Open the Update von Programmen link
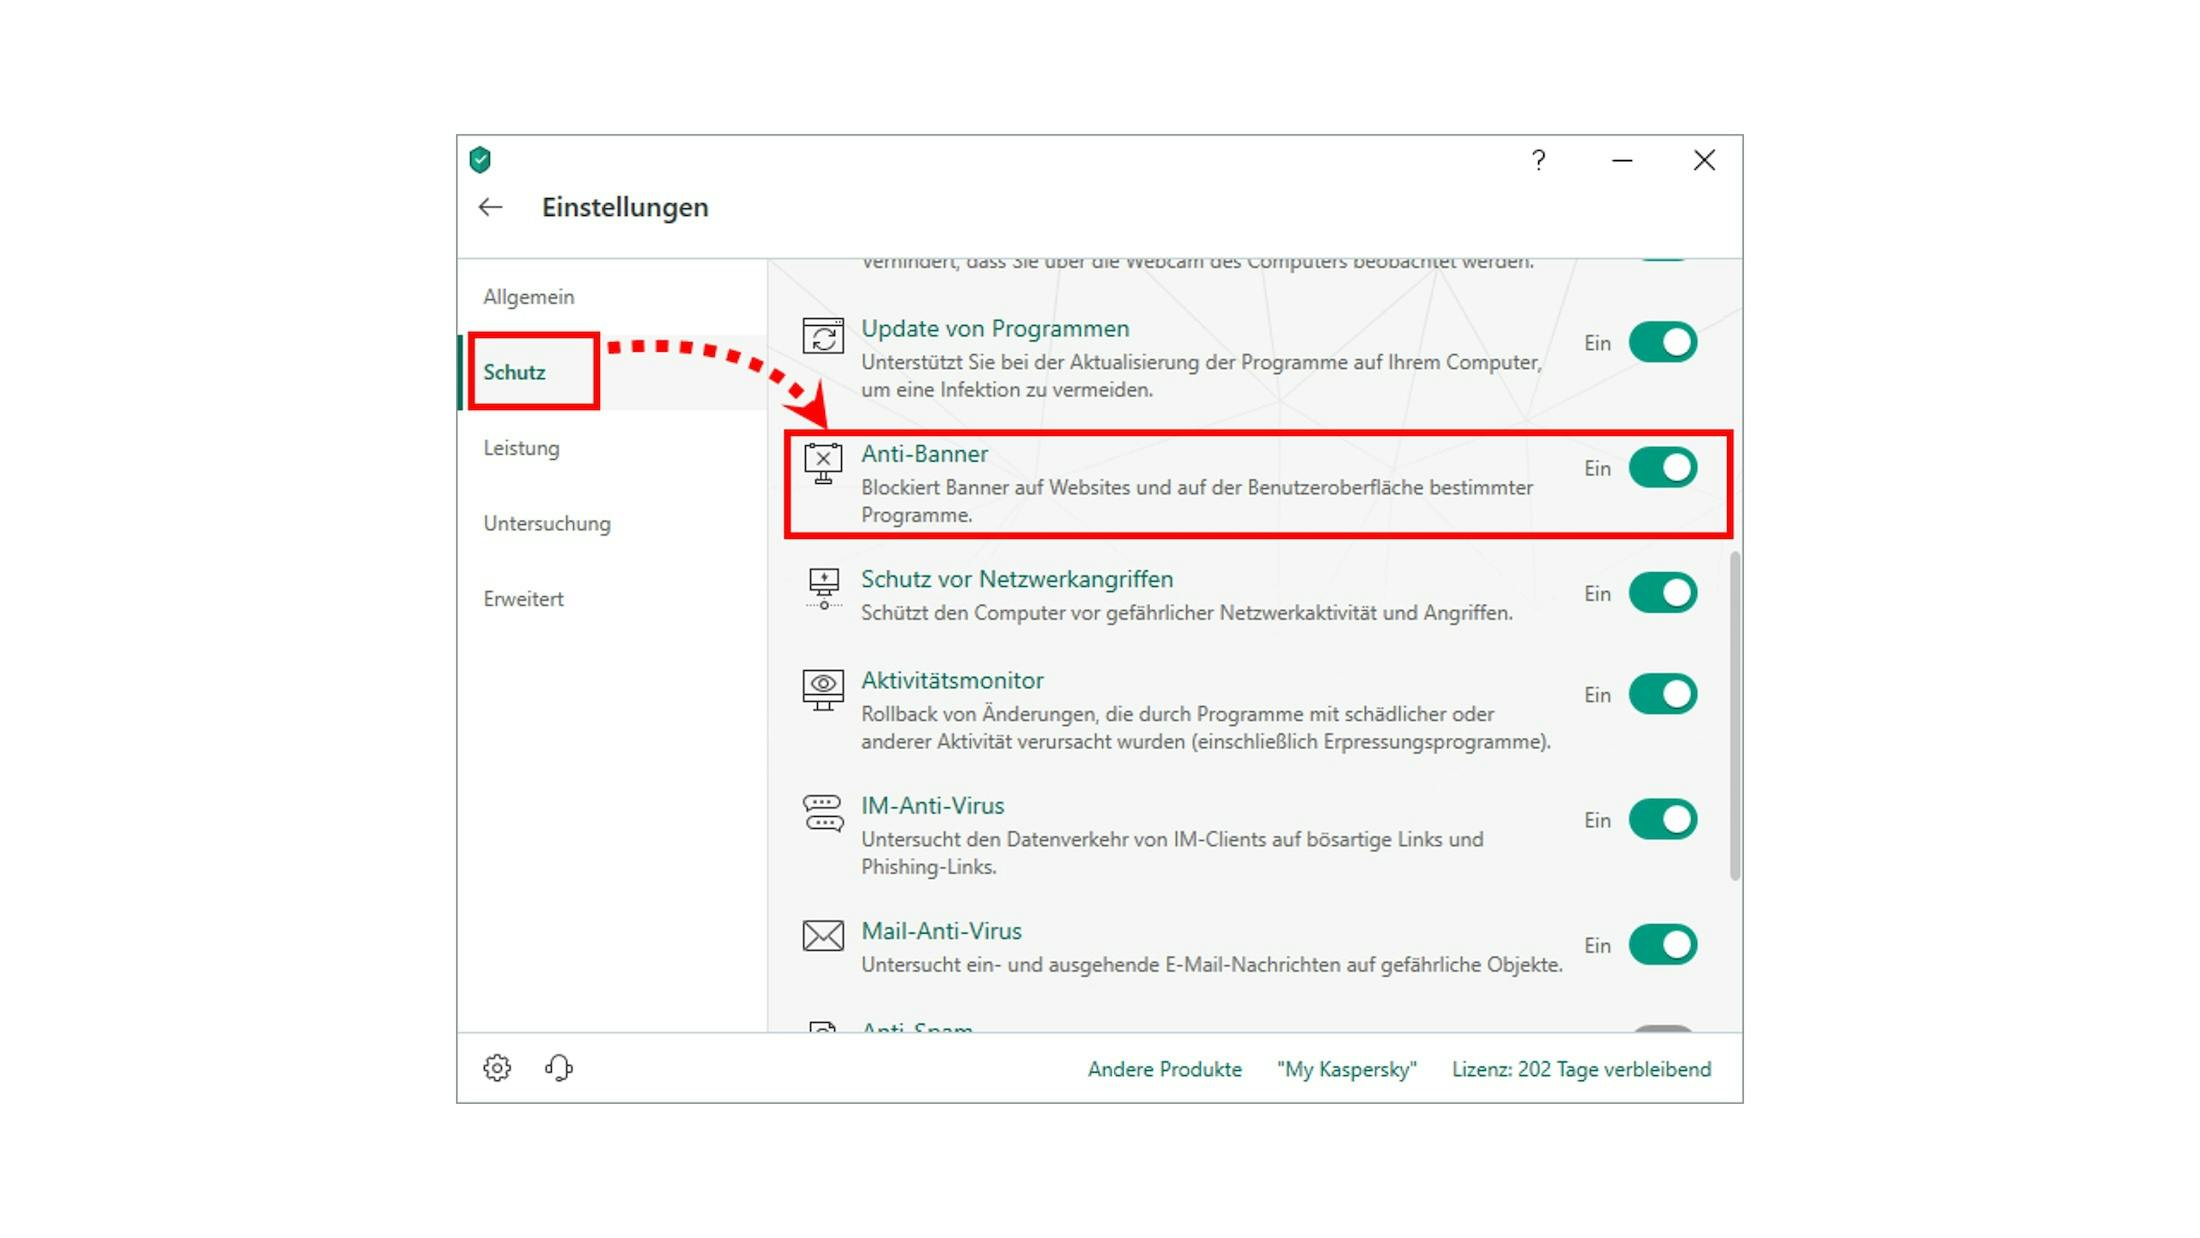This screenshot has height=1238, width=2200. pyautogui.click(x=995, y=328)
